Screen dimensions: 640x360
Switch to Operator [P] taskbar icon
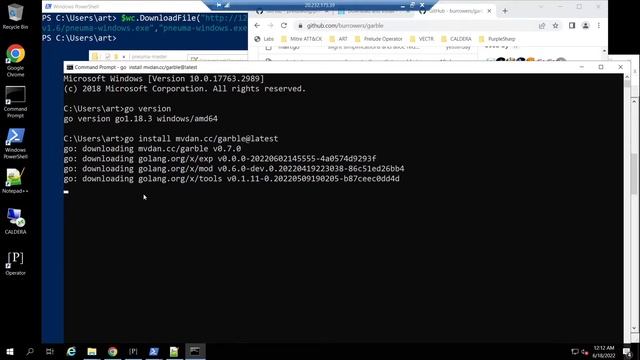click(x=133, y=351)
